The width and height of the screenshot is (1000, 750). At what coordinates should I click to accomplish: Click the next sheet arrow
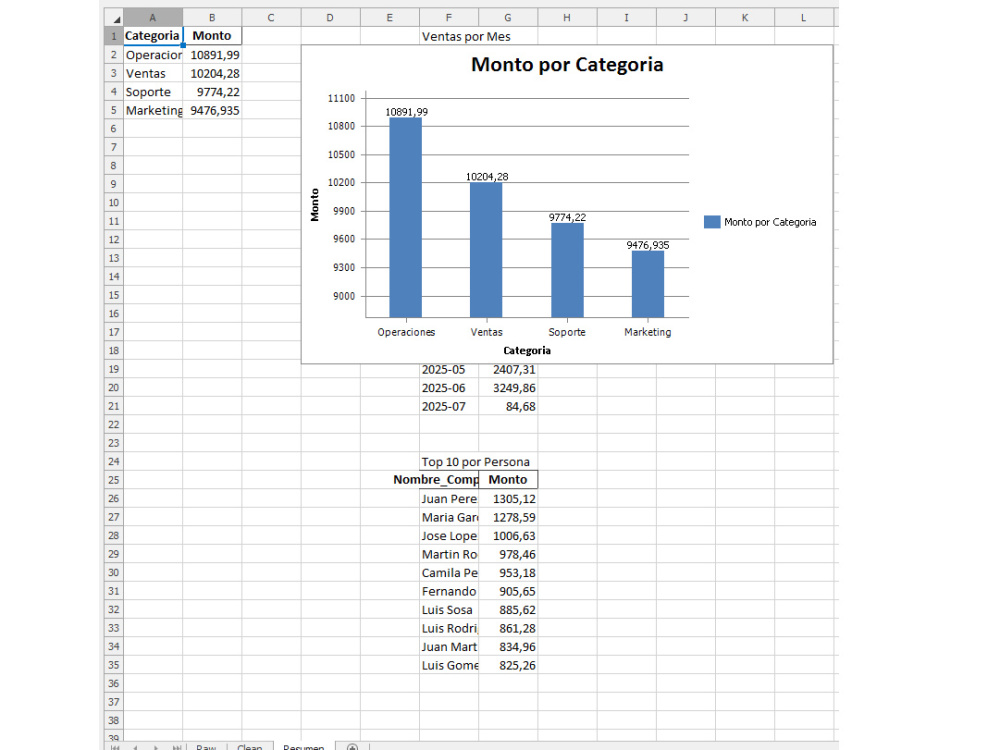(156, 747)
